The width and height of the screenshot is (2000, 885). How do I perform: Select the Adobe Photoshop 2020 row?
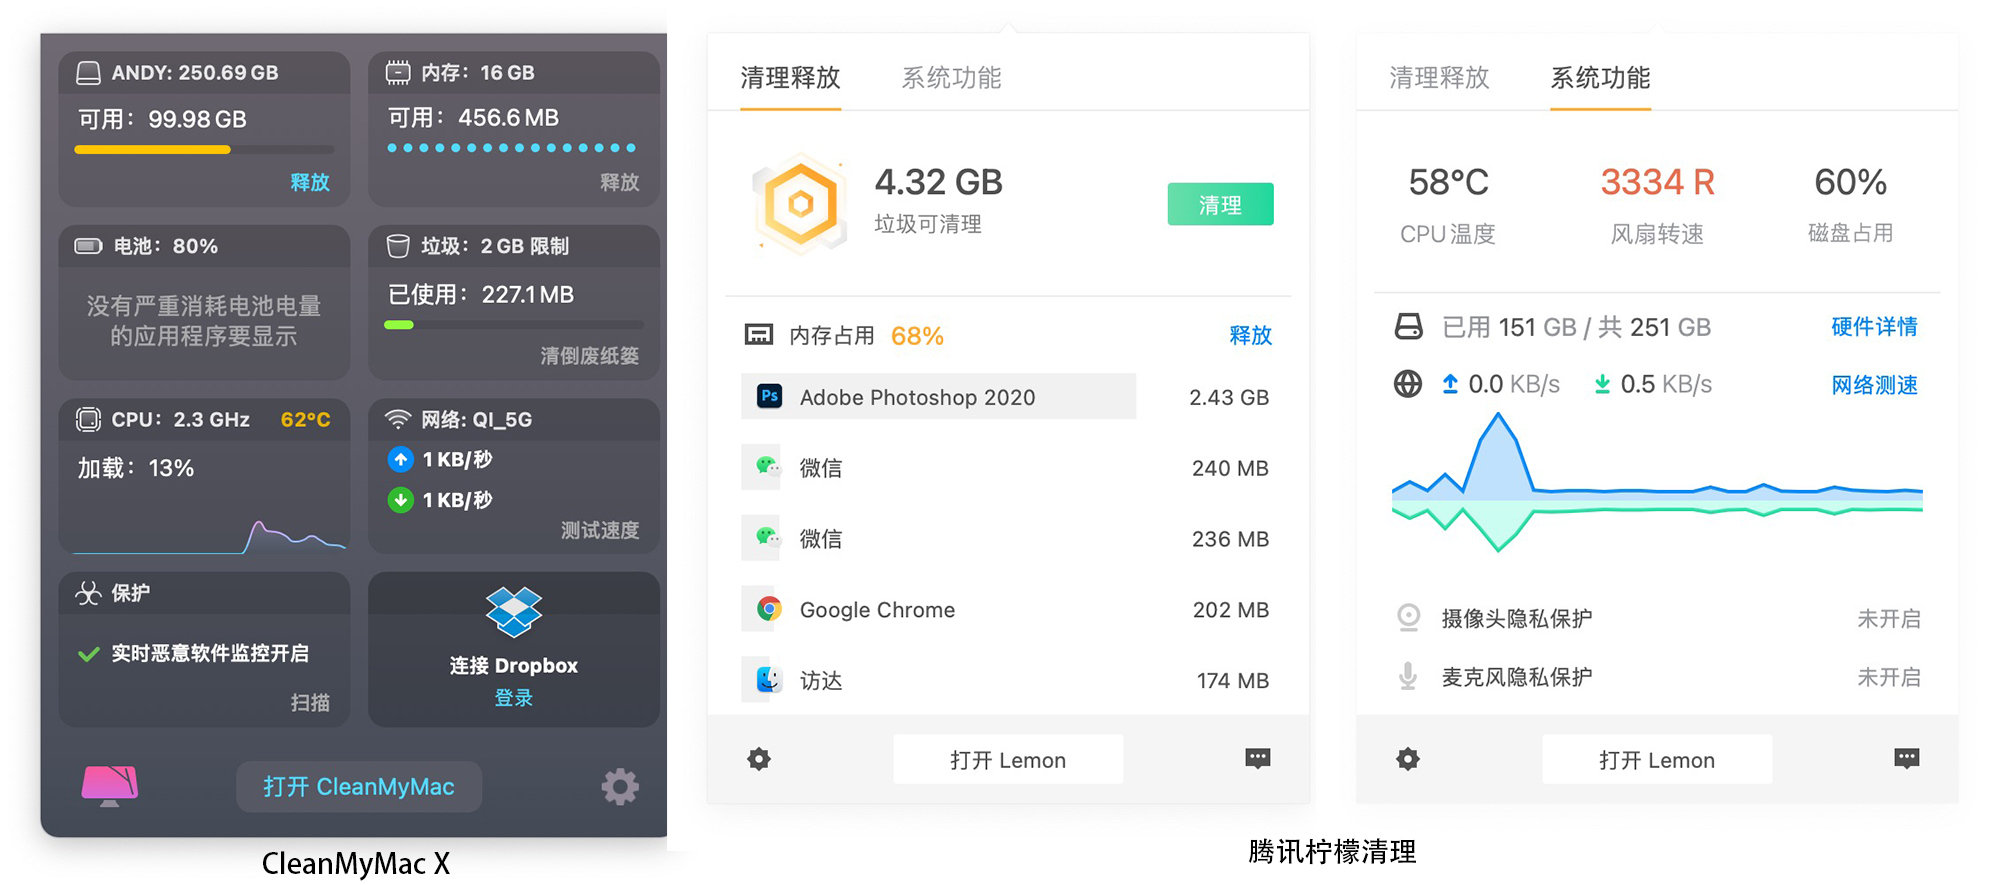click(x=1008, y=397)
